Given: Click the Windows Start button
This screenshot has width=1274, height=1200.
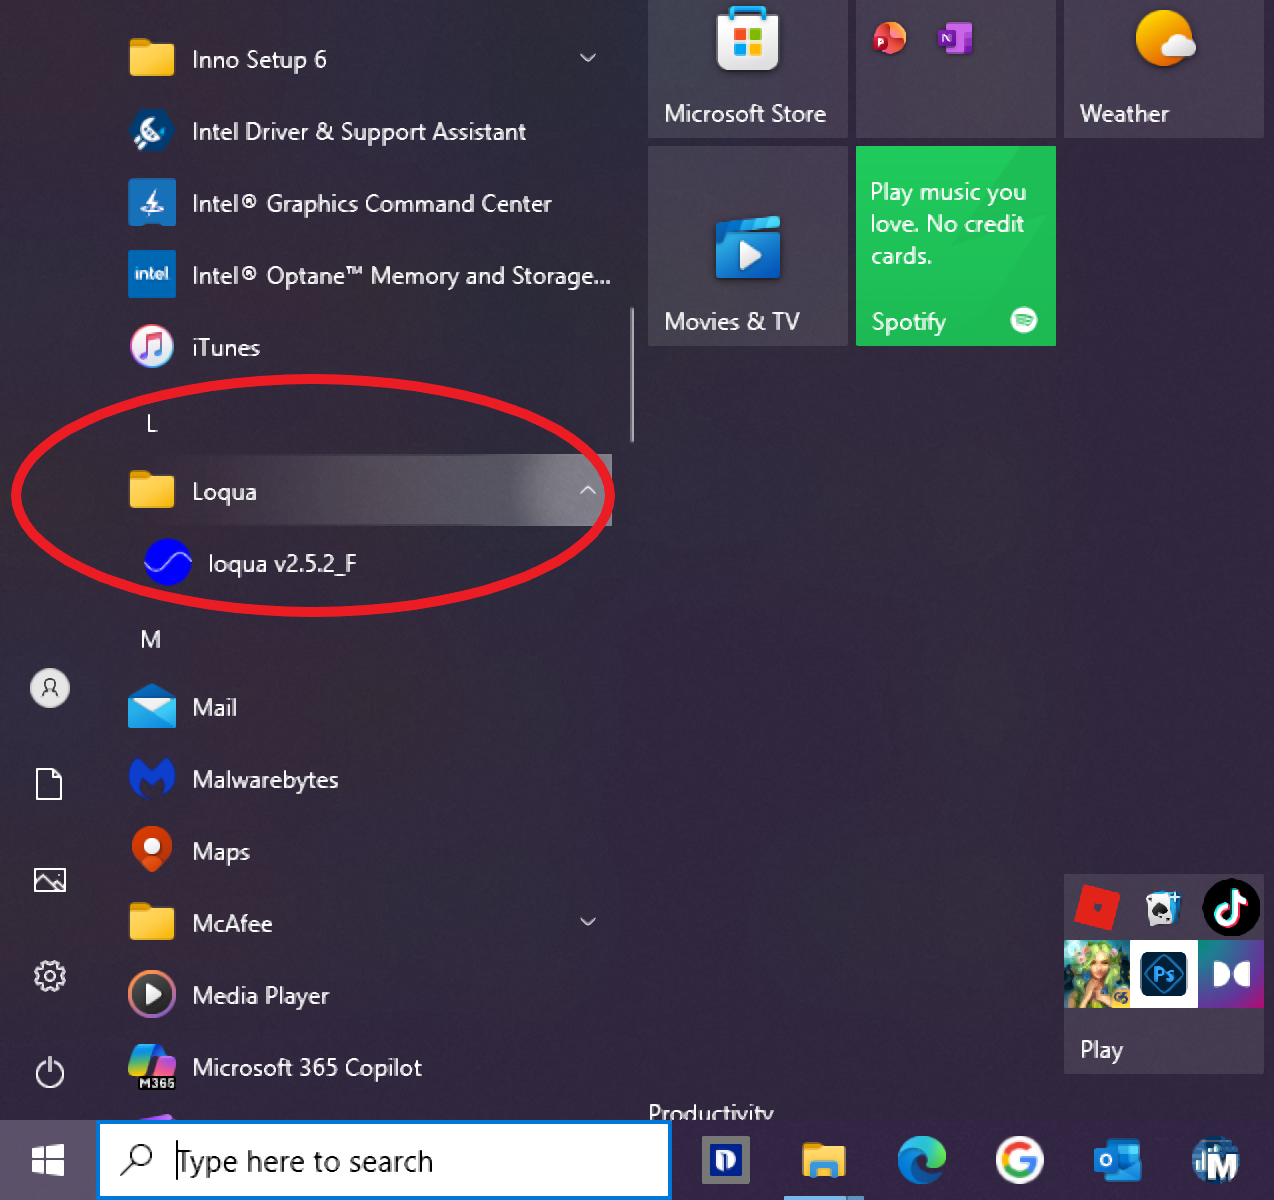Looking at the screenshot, I should coord(48,1160).
